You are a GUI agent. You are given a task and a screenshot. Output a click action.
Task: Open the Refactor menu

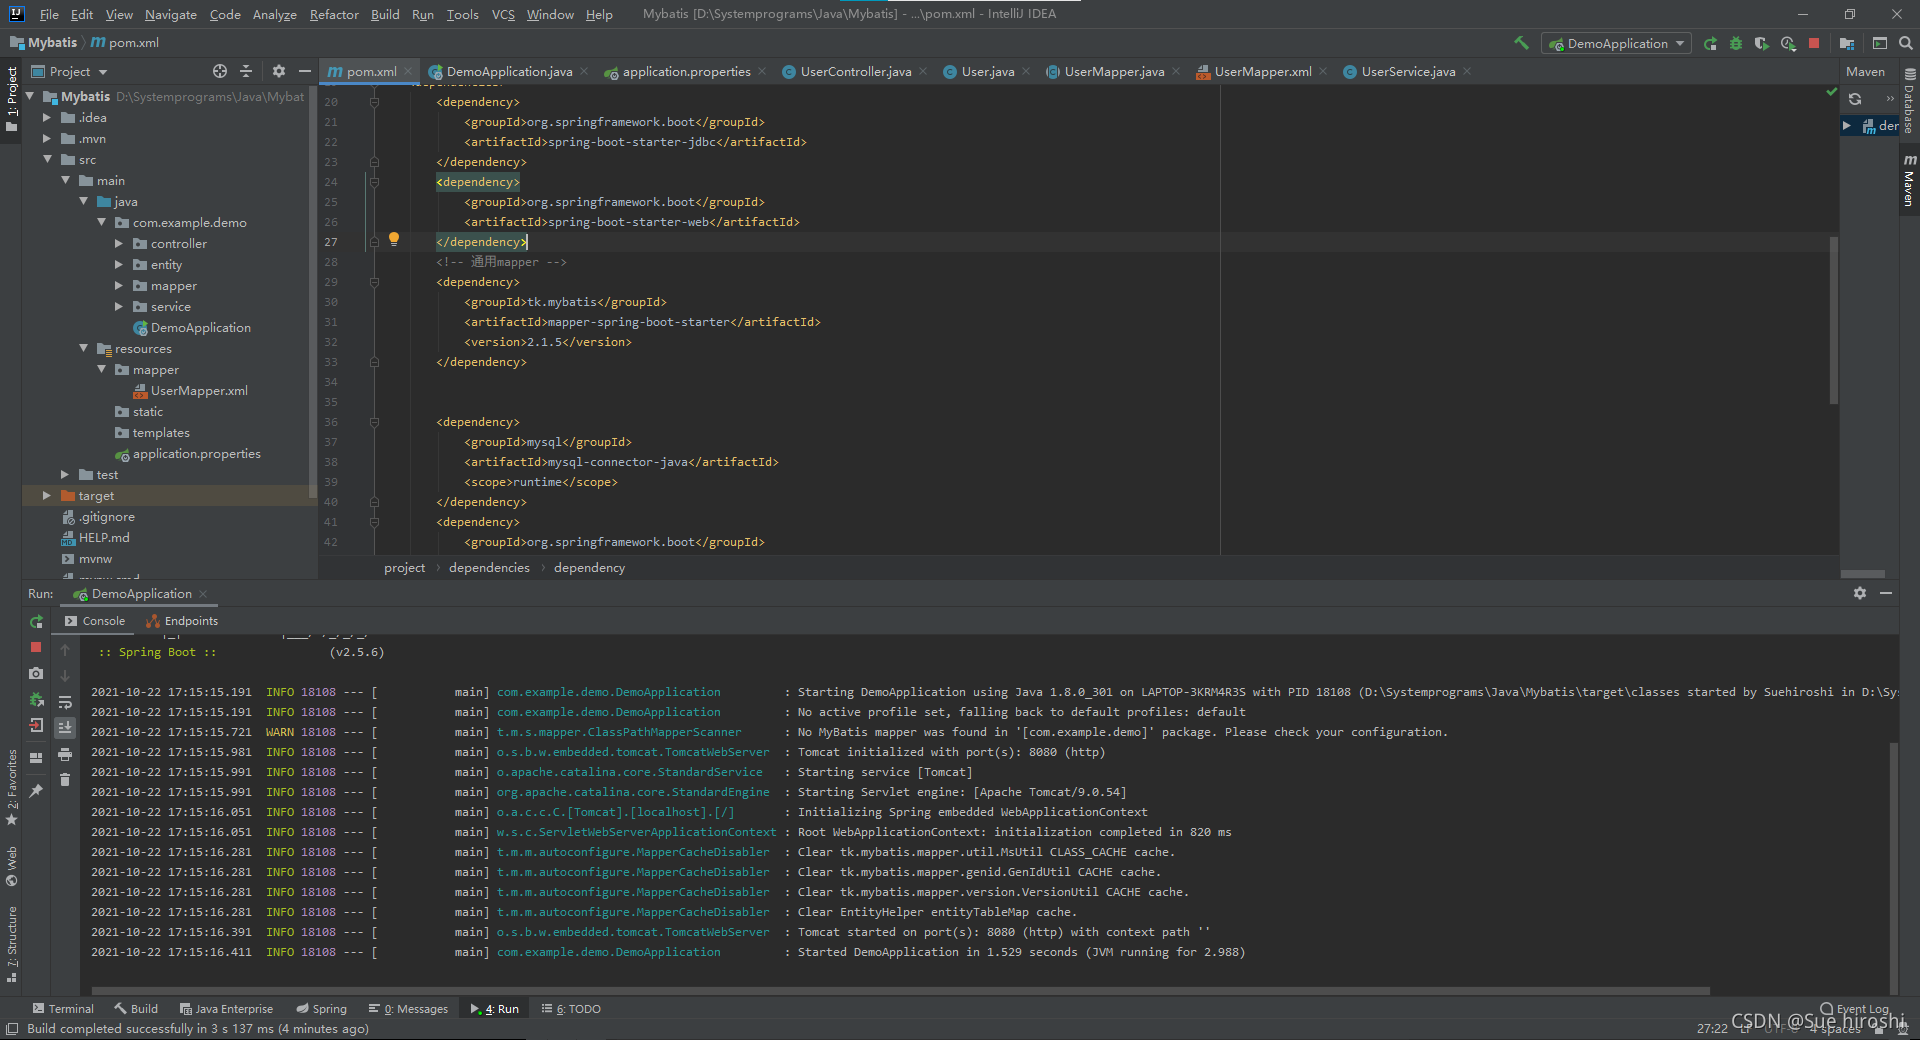[x=334, y=14]
